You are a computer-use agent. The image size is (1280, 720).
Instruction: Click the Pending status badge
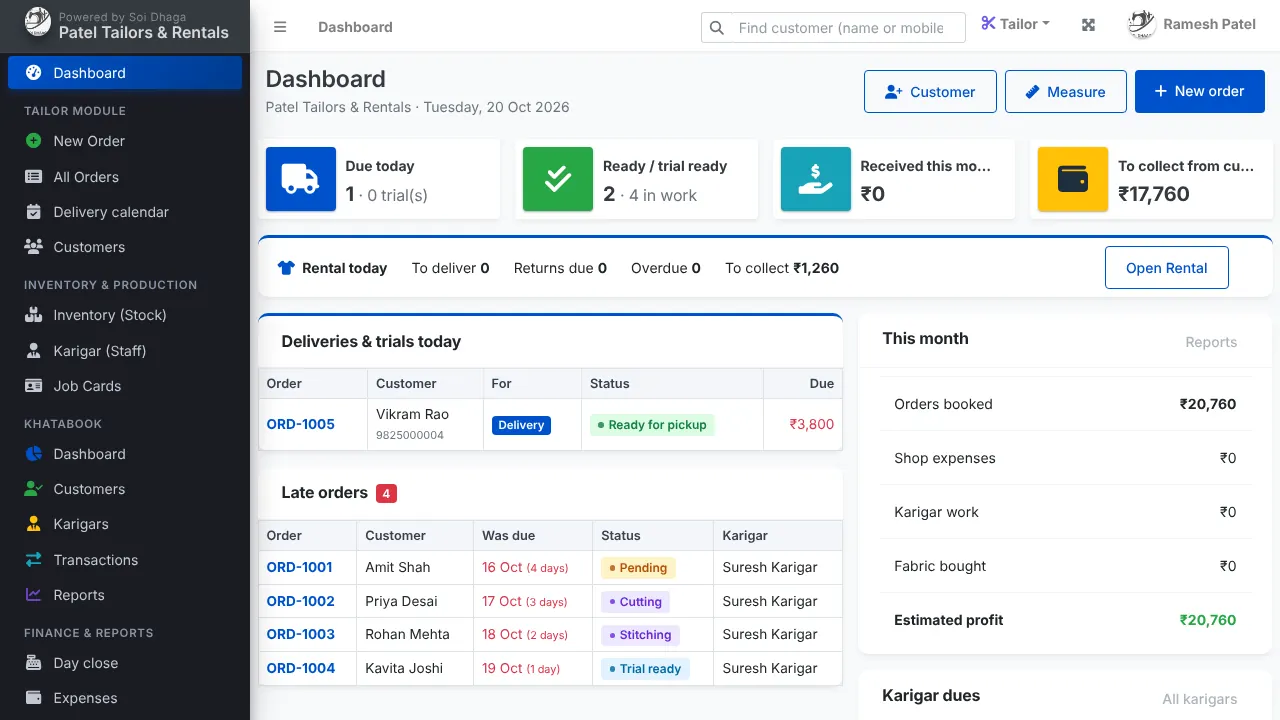638,568
